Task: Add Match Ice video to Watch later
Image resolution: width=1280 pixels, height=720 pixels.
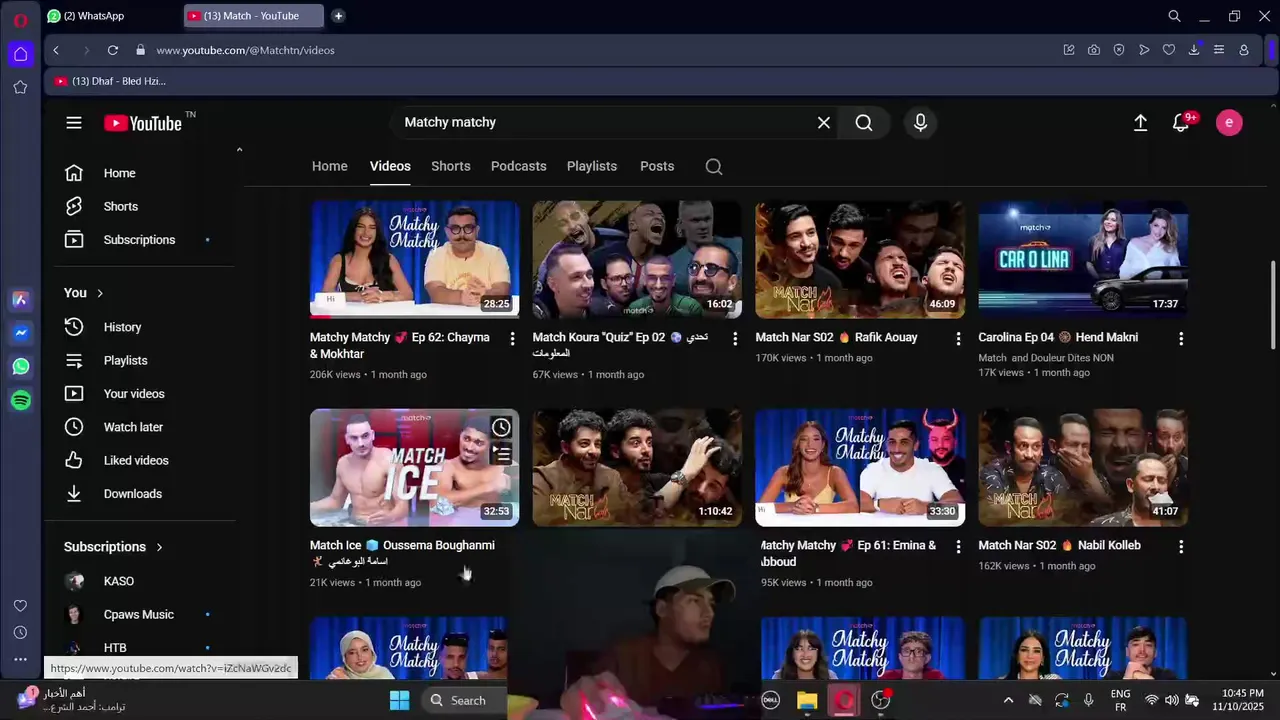Action: pos(501,428)
